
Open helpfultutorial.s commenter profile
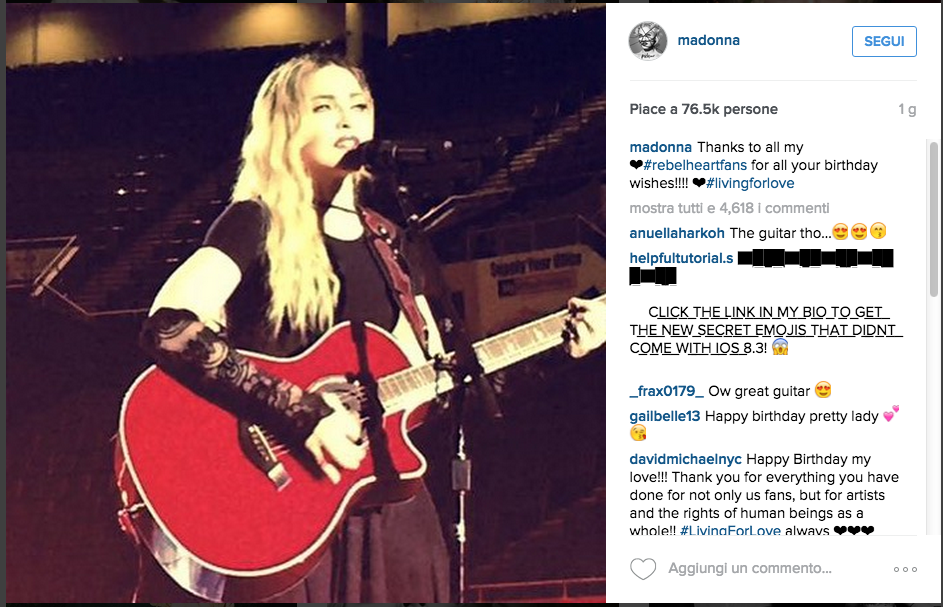681,258
